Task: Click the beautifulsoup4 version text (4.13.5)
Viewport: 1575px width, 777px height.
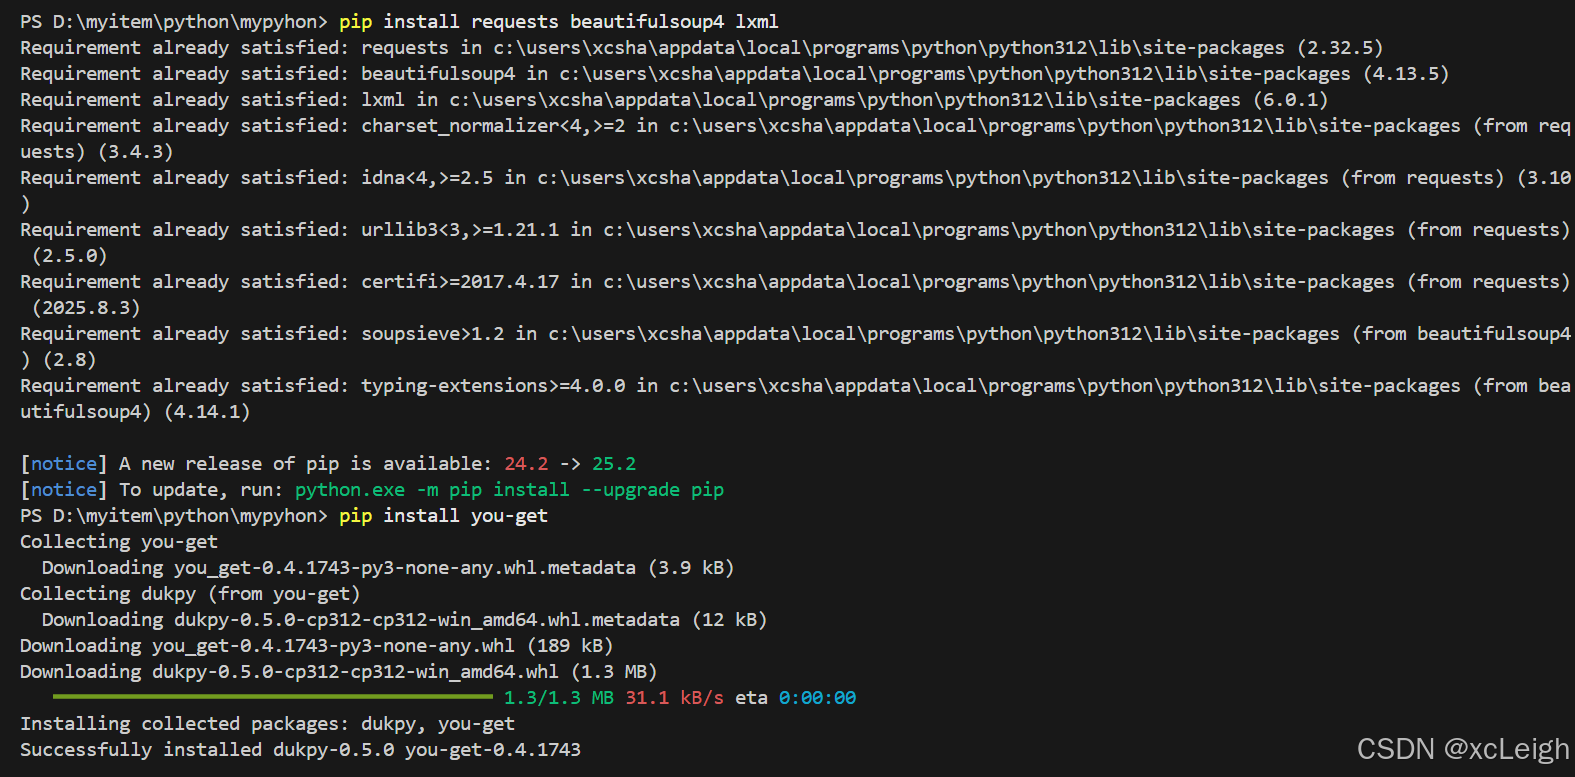Action: [1406, 74]
